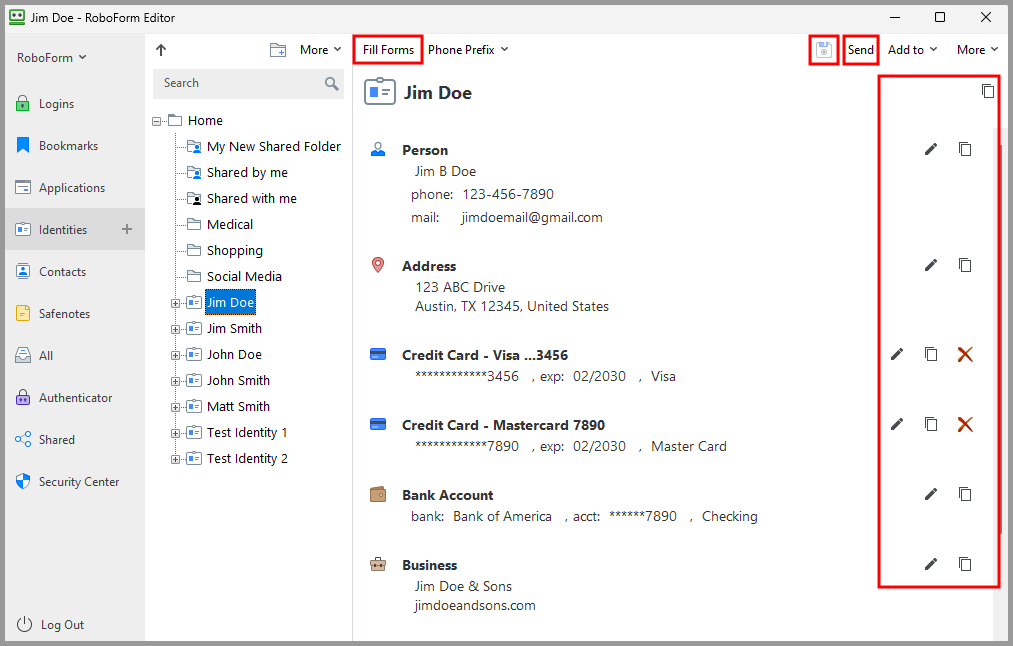This screenshot has width=1013, height=646.
Task: Copy the Bank Account section
Action: 965,494
